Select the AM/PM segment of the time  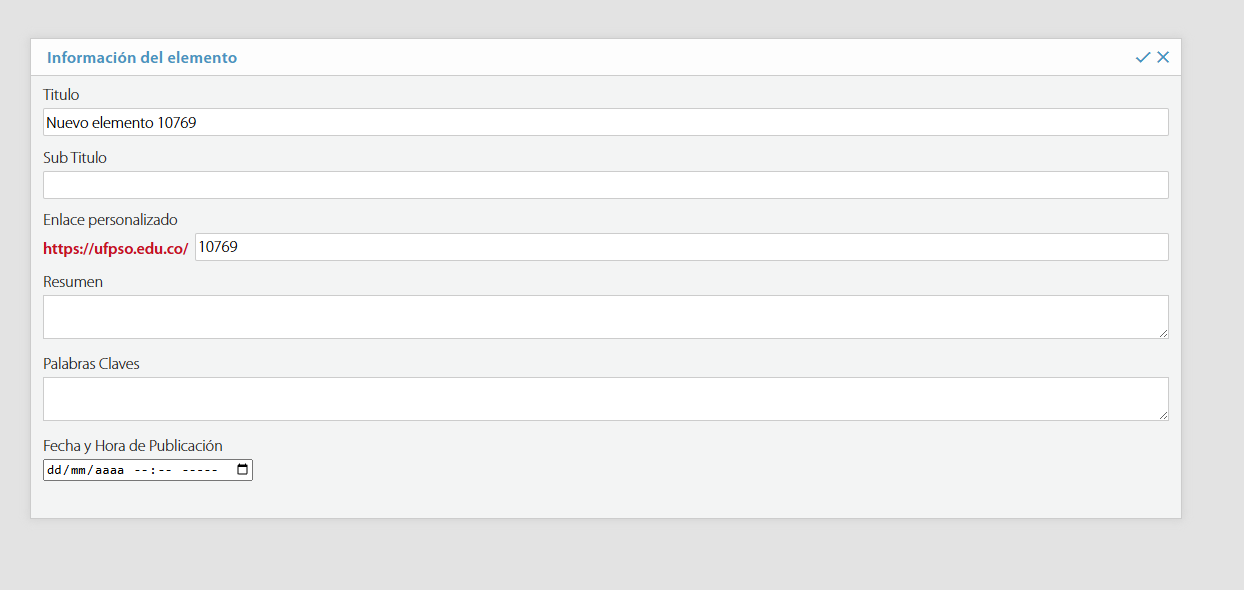200,470
